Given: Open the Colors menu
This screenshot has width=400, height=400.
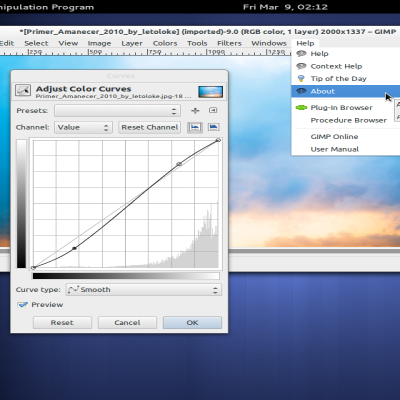Looking at the screenshot, I should click(165, 43).
